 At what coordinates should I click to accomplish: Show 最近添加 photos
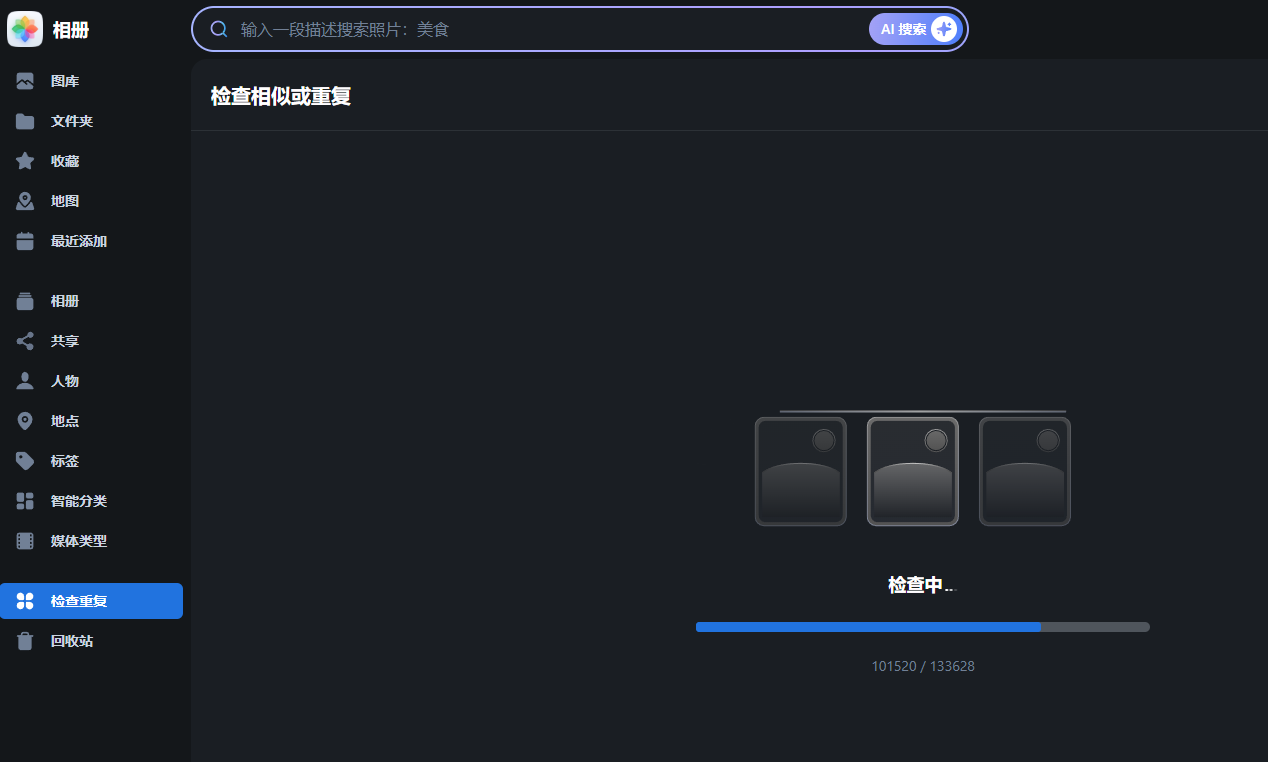pyautogui.click(x=91, y=241)
